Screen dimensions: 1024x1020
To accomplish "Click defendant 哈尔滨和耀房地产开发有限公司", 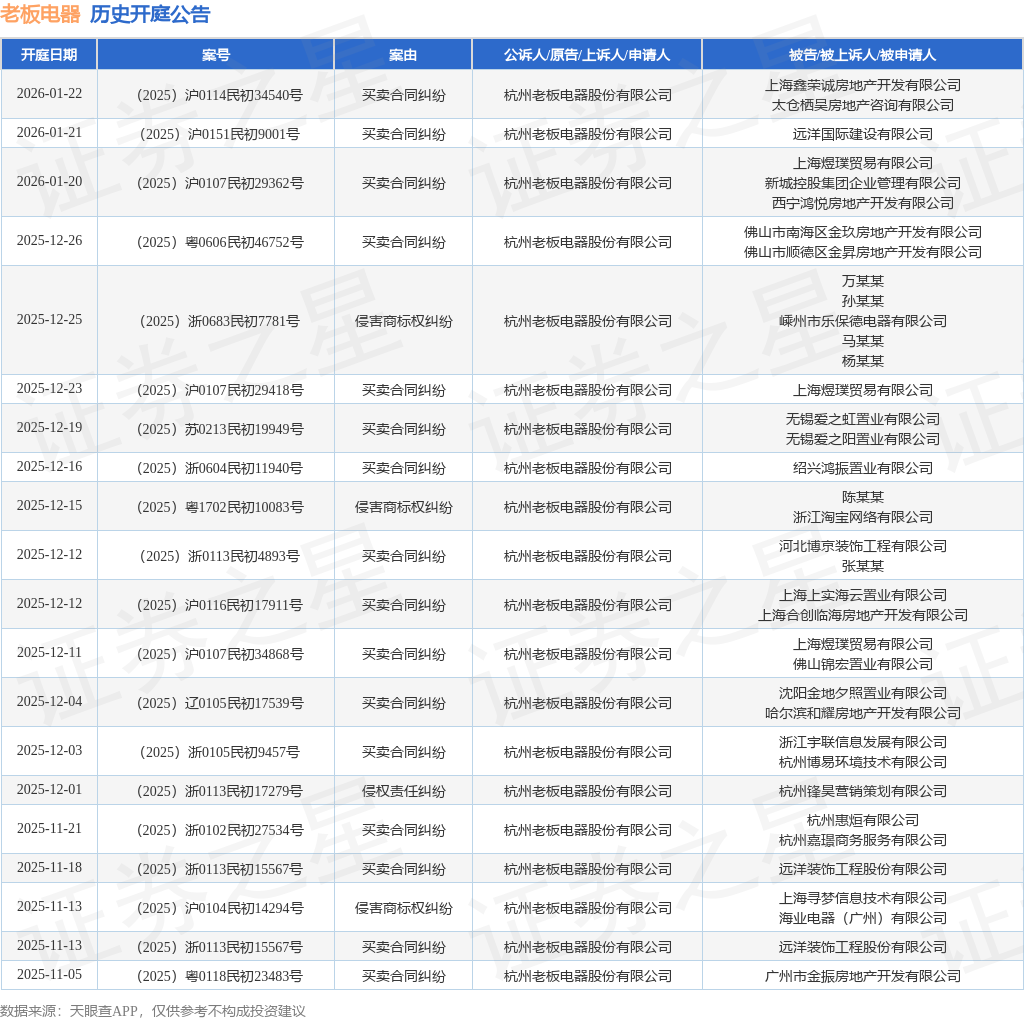I will click(x=863, y=713).
